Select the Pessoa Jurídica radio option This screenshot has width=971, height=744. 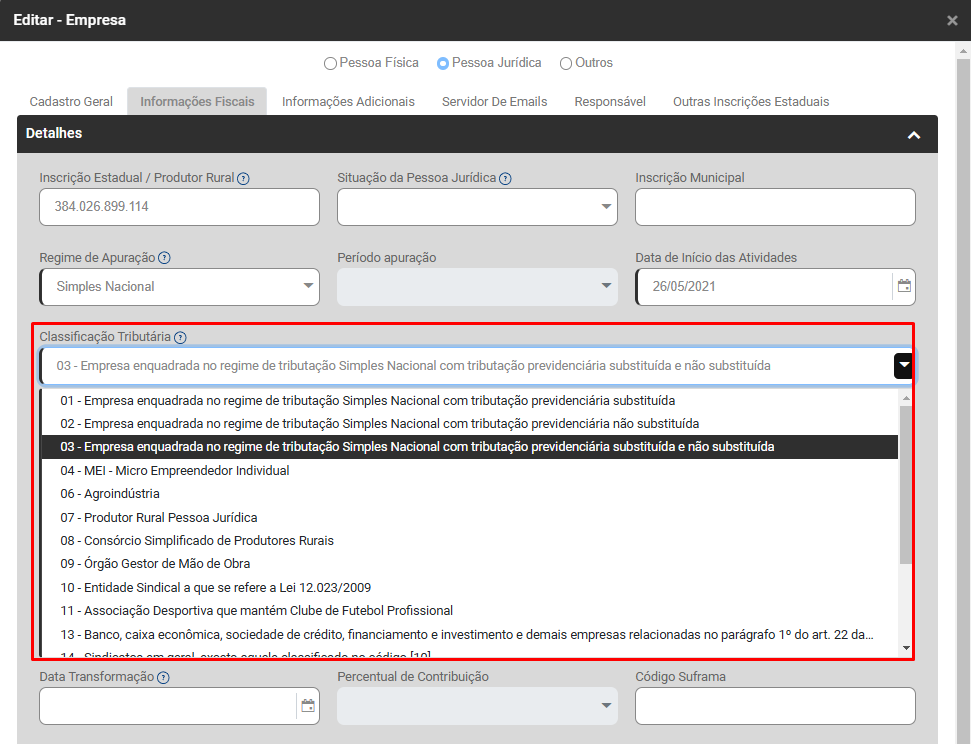tap(443, 64)
